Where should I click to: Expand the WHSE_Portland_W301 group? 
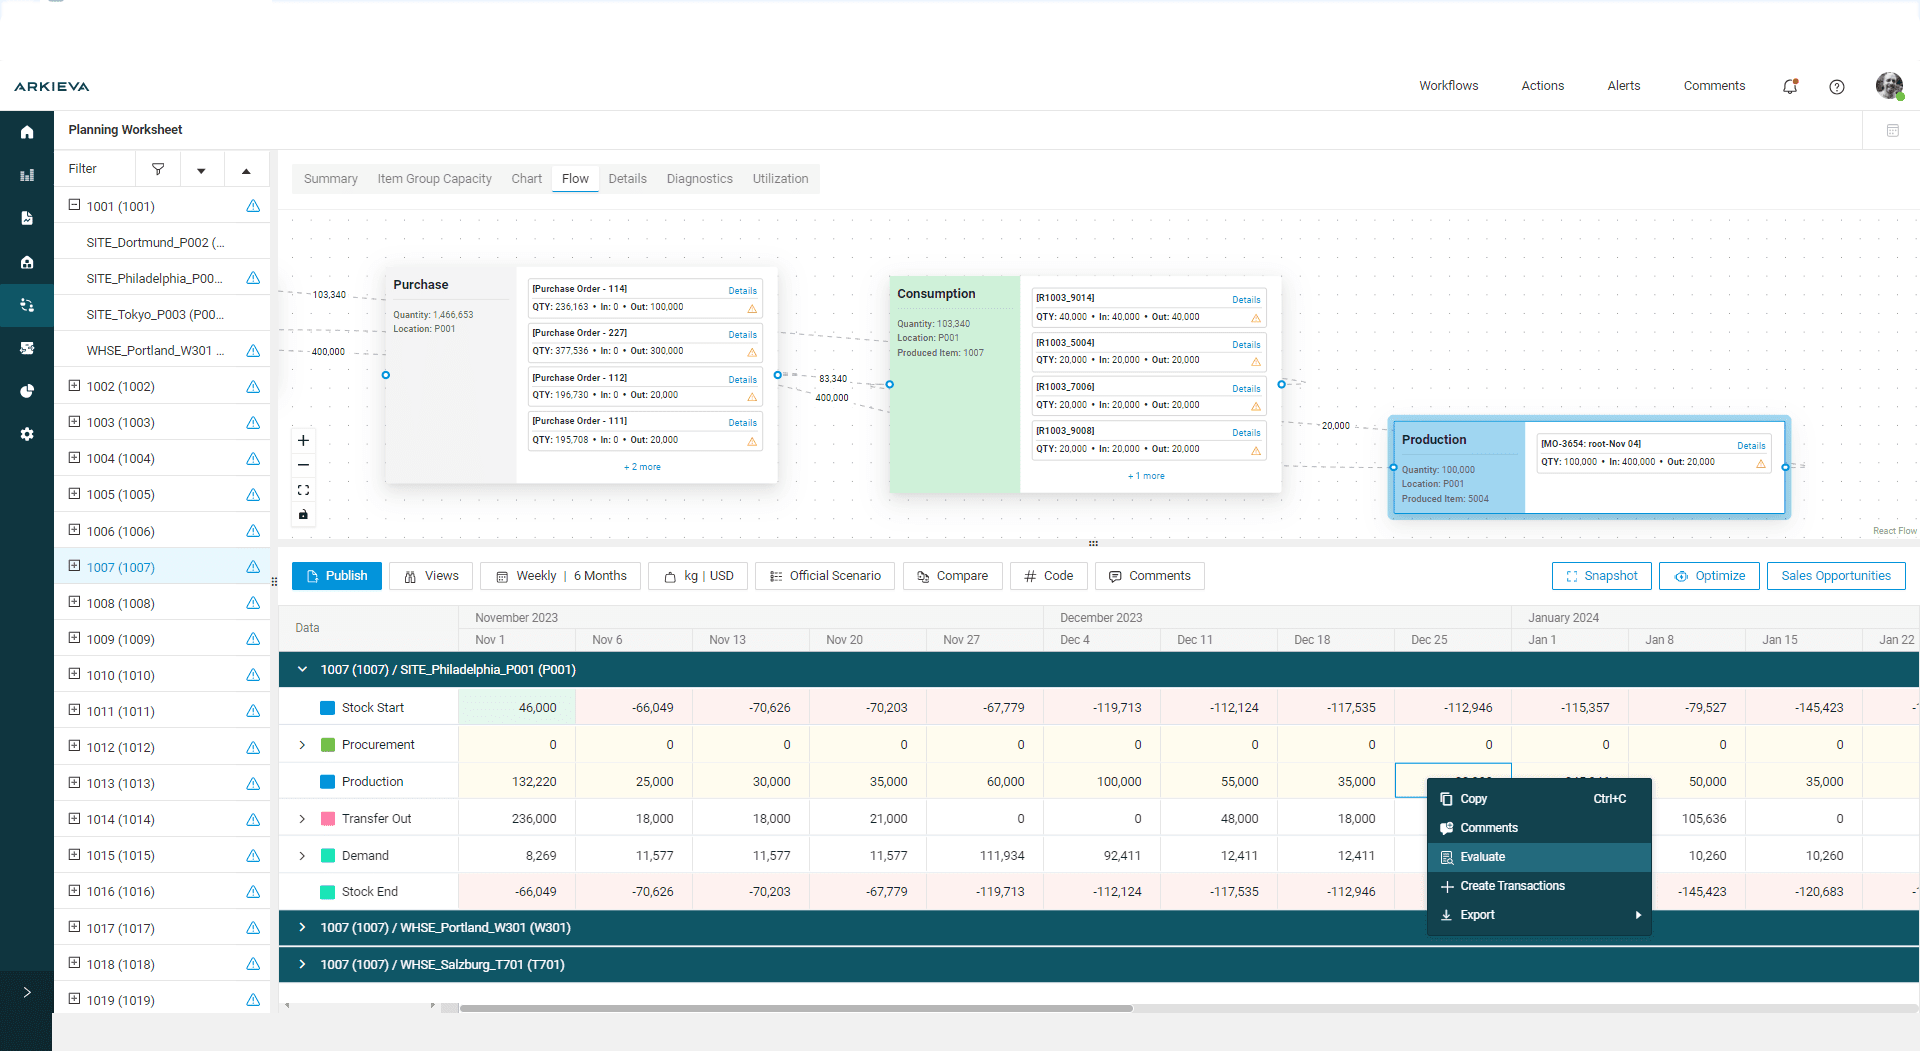(302, 928)
